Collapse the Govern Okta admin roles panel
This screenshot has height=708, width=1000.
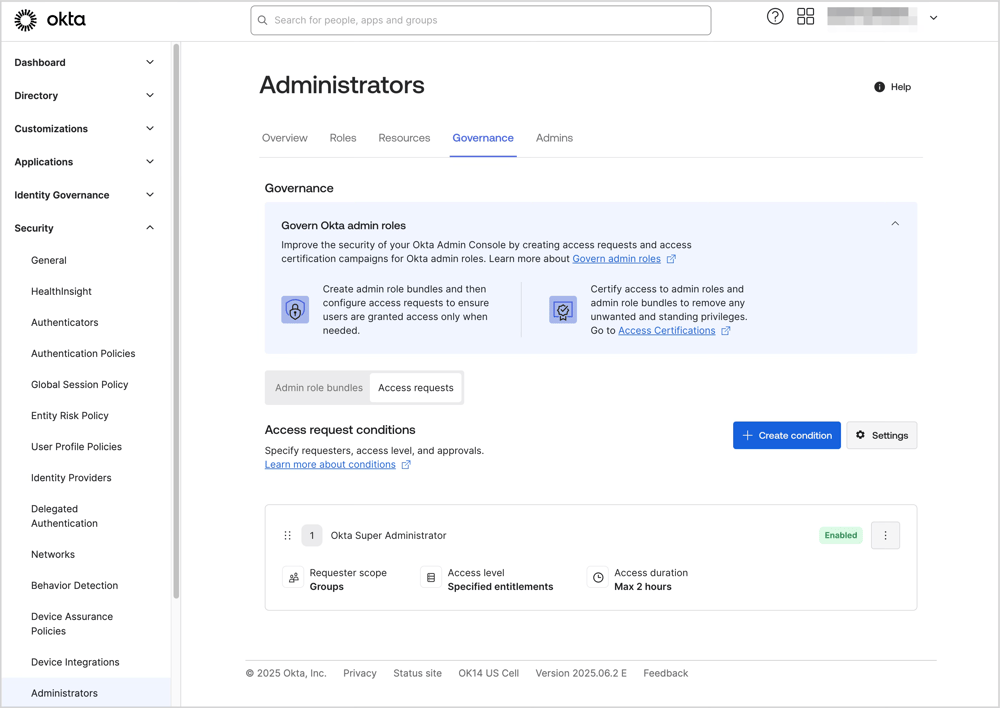(x=895, y=224)
